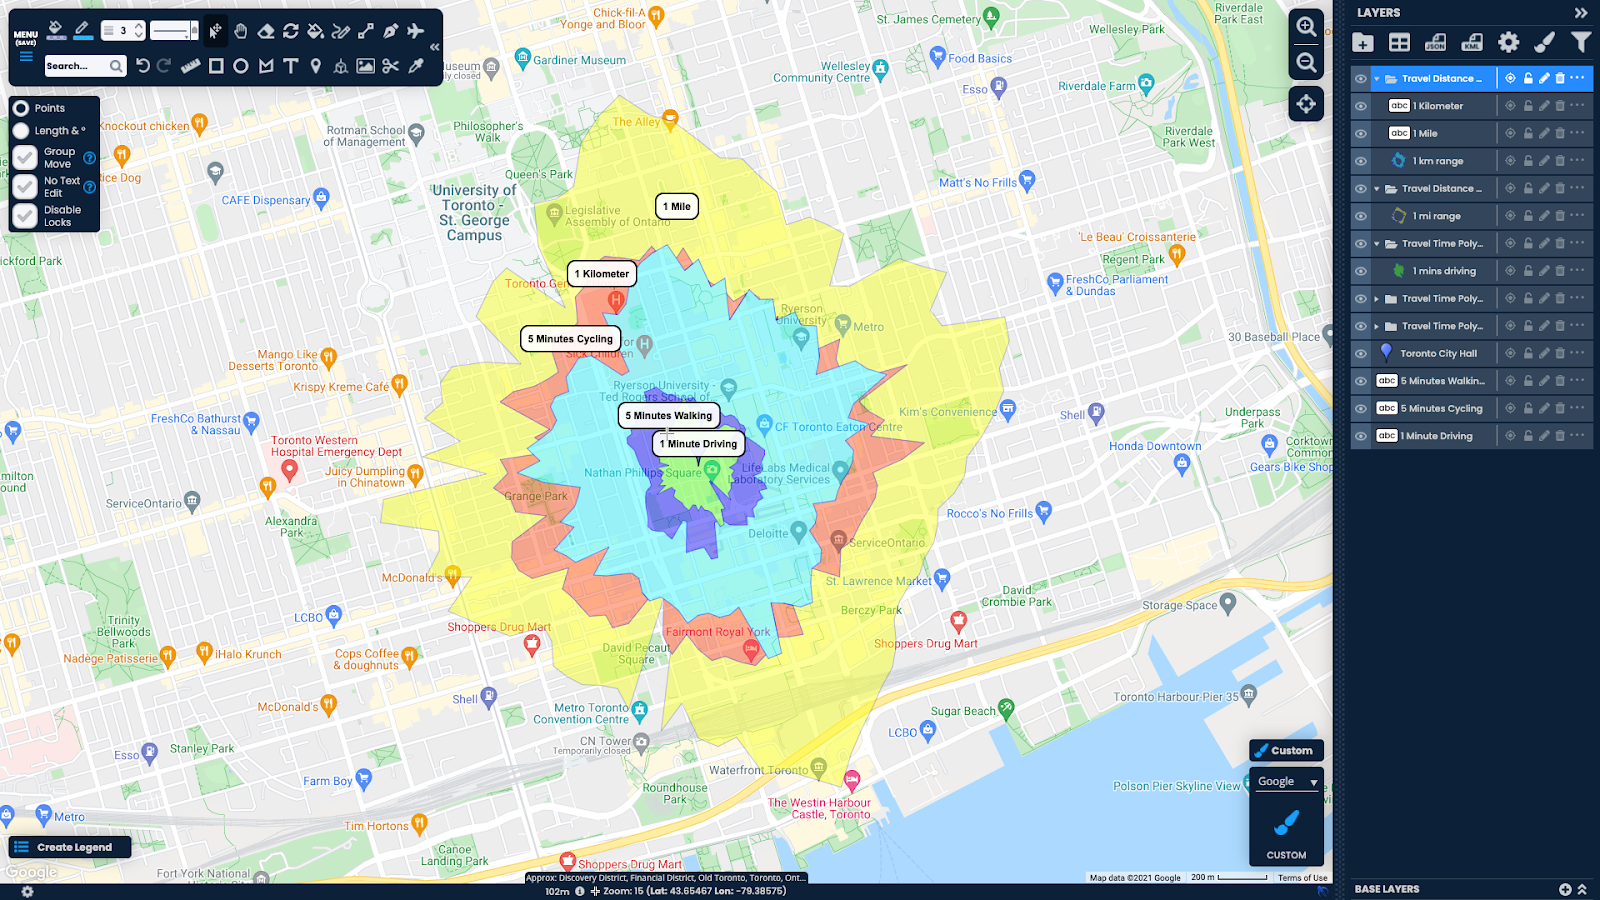Select the straight line segment tool

coord(366,31)
